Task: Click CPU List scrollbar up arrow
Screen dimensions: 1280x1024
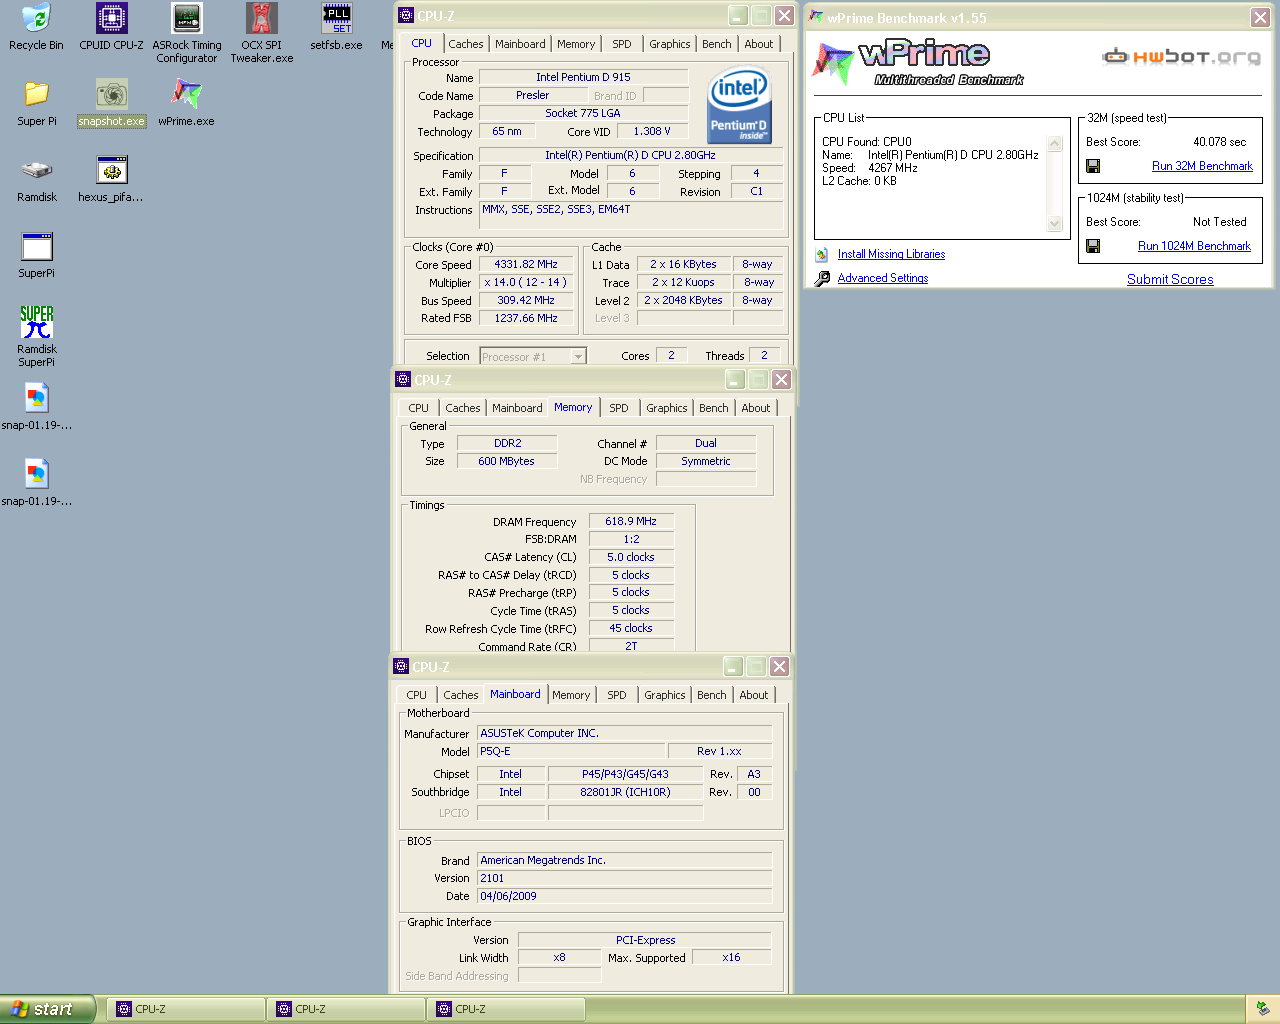Action: click(x=1055, y=144)
